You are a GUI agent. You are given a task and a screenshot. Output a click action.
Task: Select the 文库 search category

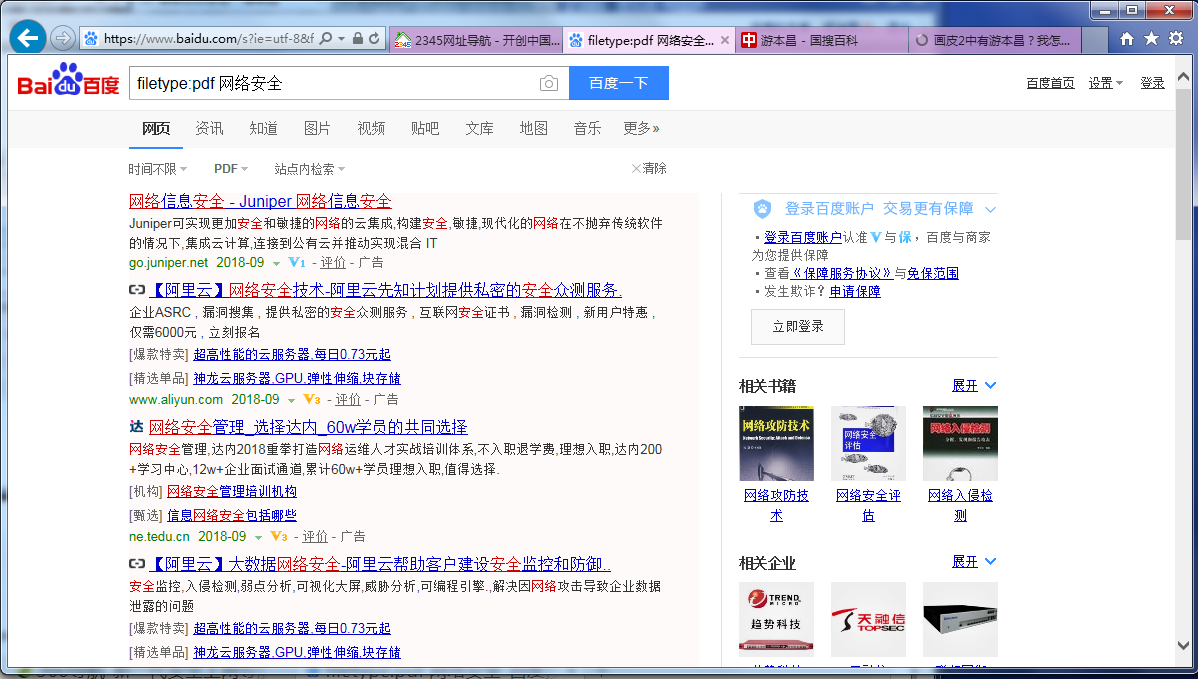pyautogui.click(x=479, y=128)
